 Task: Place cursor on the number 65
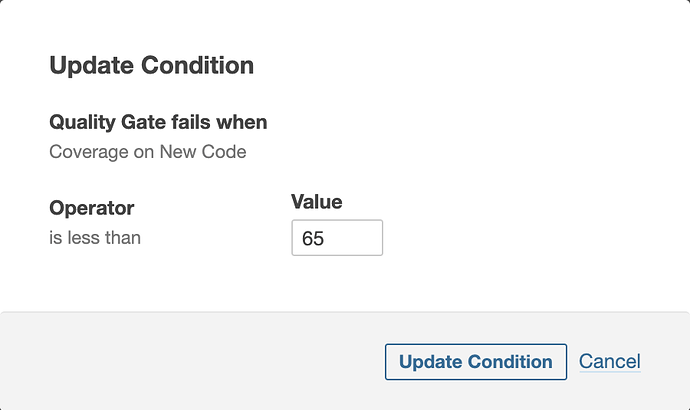pyautogui.click(x=313, y=240)
